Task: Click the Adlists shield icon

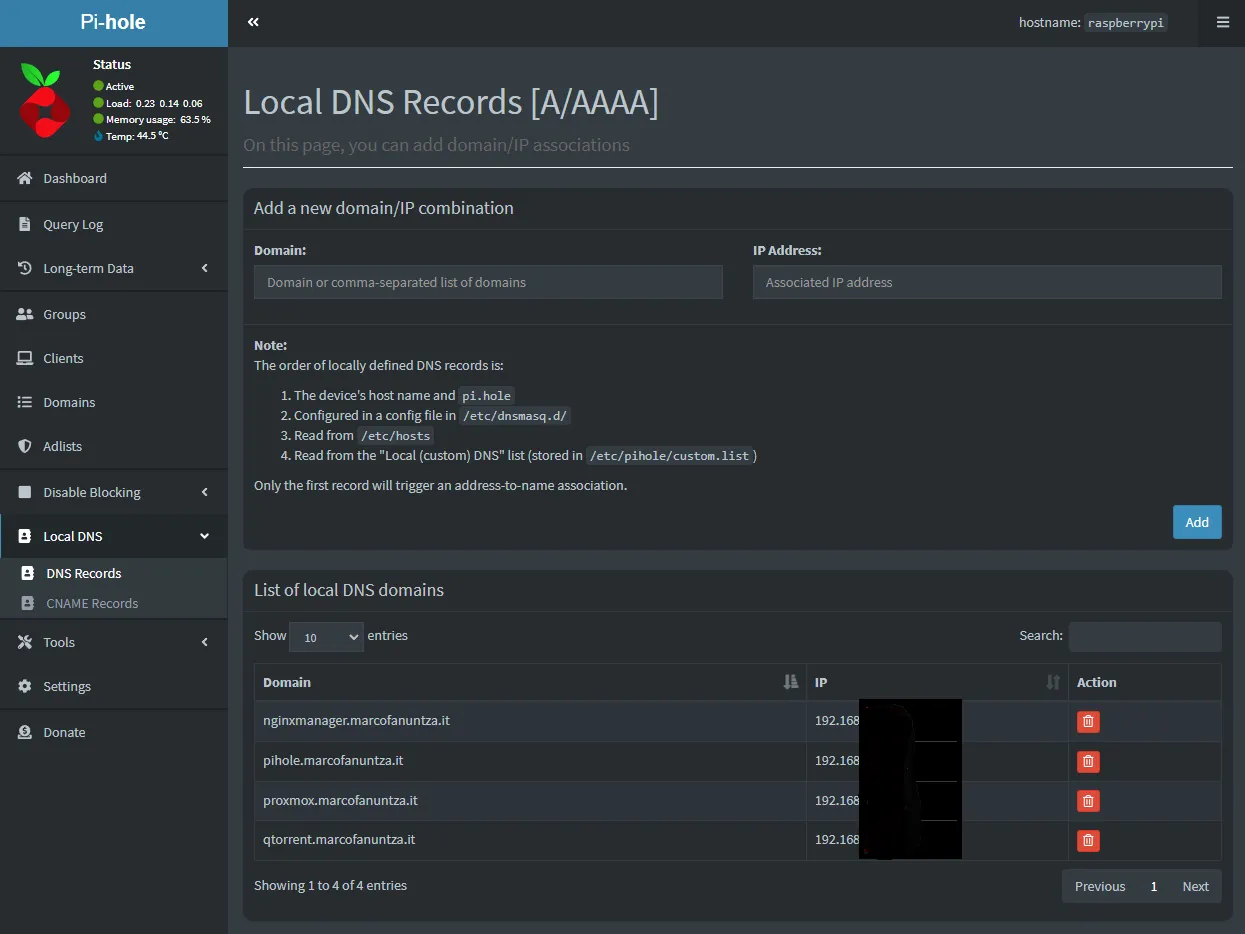Action: (x=25, y=446)
